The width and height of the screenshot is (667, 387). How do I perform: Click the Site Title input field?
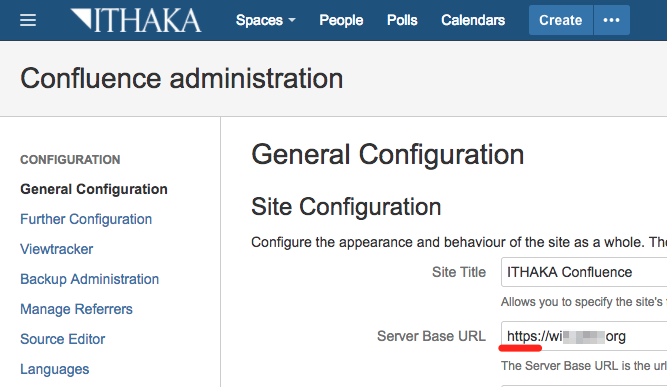(x=584, y=272)
